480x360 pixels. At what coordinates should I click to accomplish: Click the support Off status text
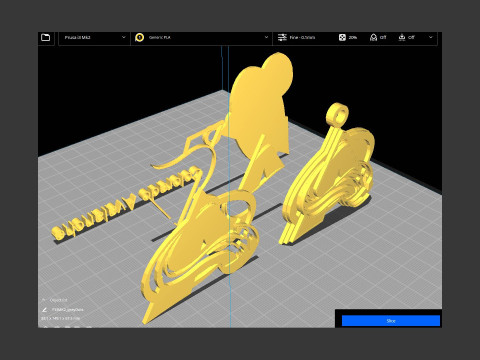[x=383, y=37]
